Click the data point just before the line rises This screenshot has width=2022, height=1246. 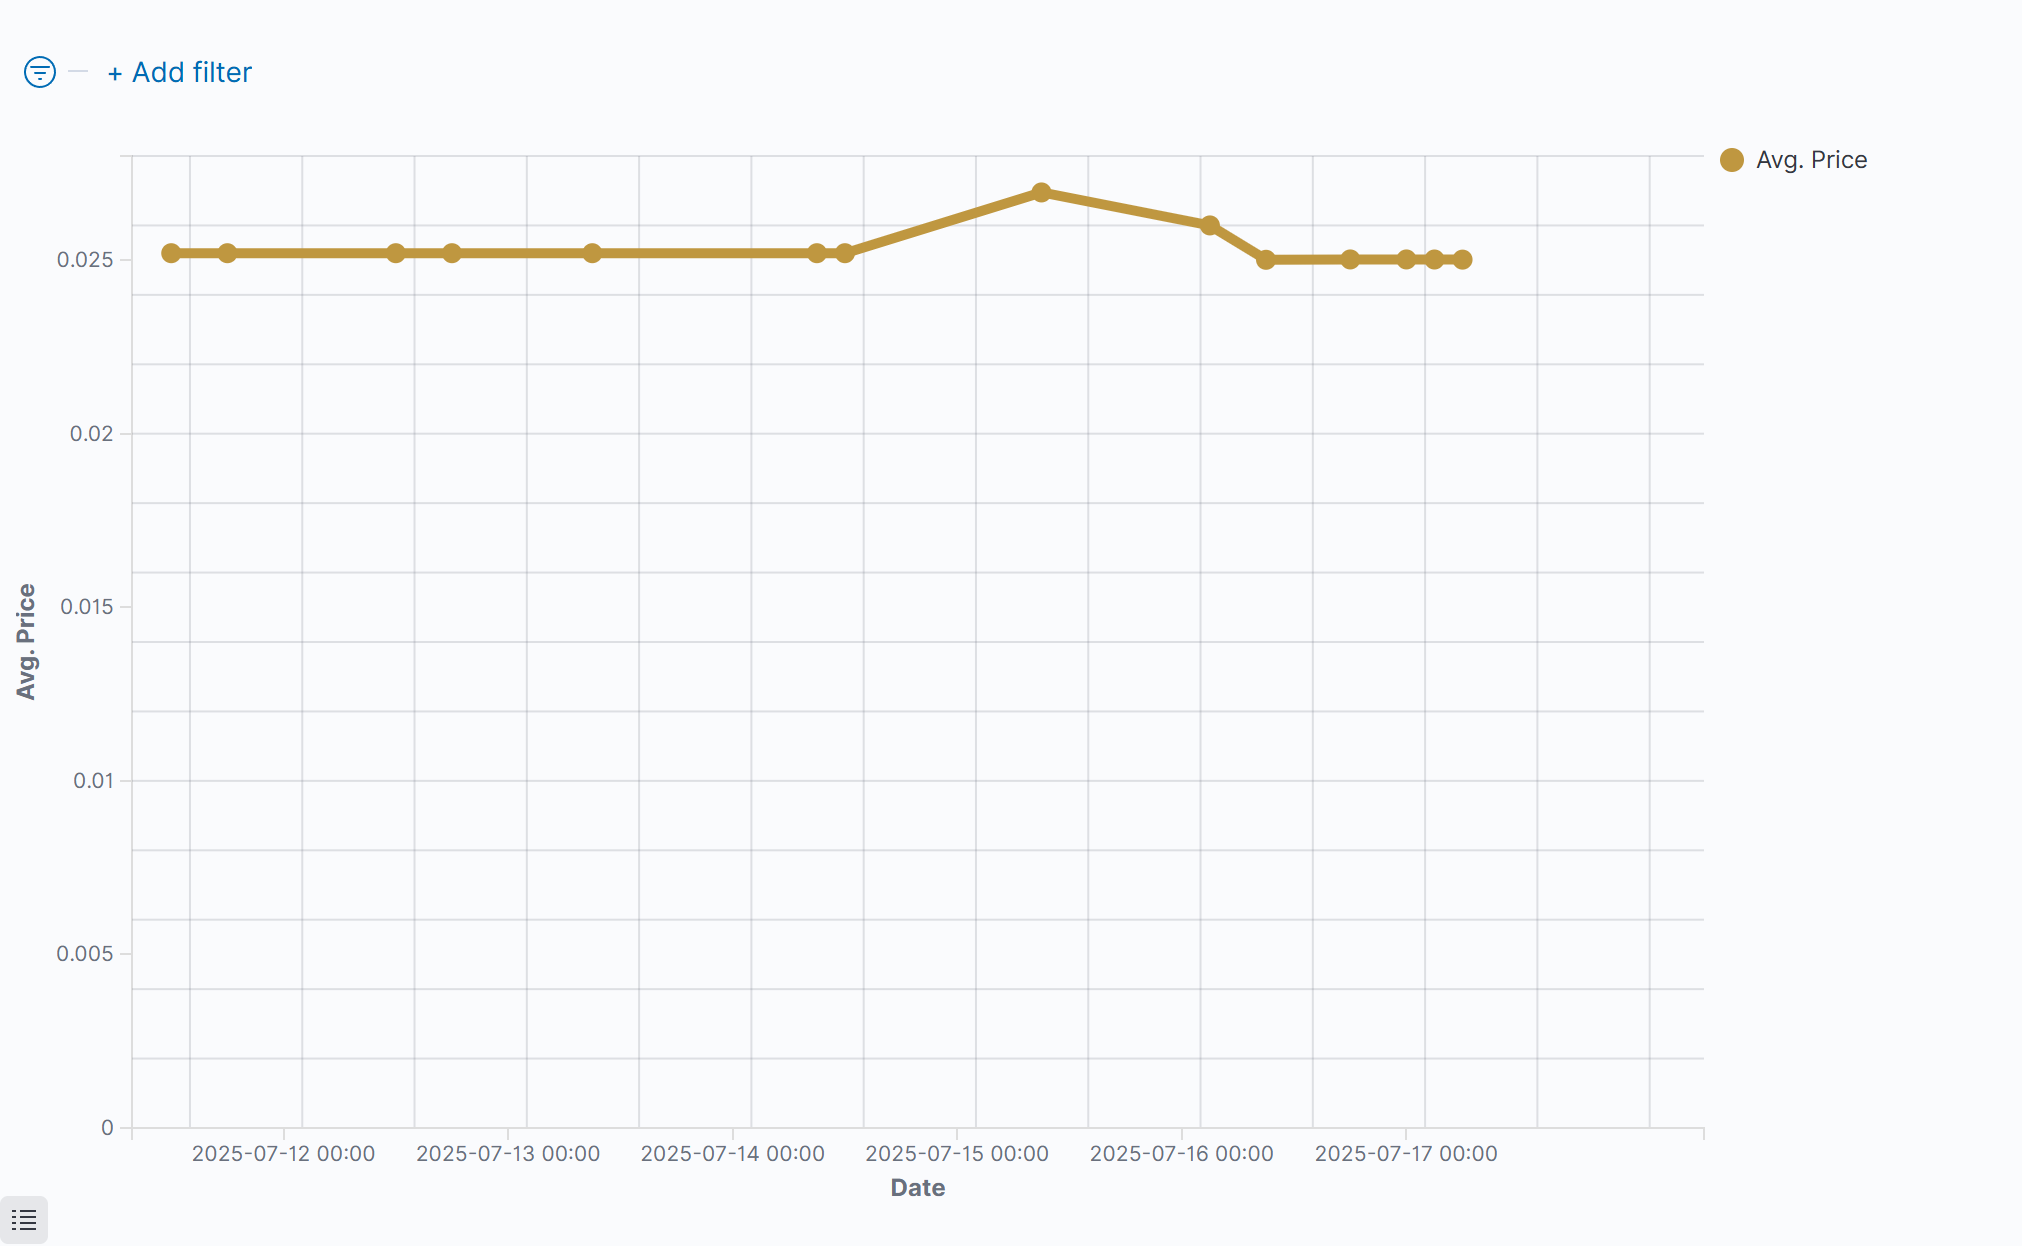coord(845,253)
